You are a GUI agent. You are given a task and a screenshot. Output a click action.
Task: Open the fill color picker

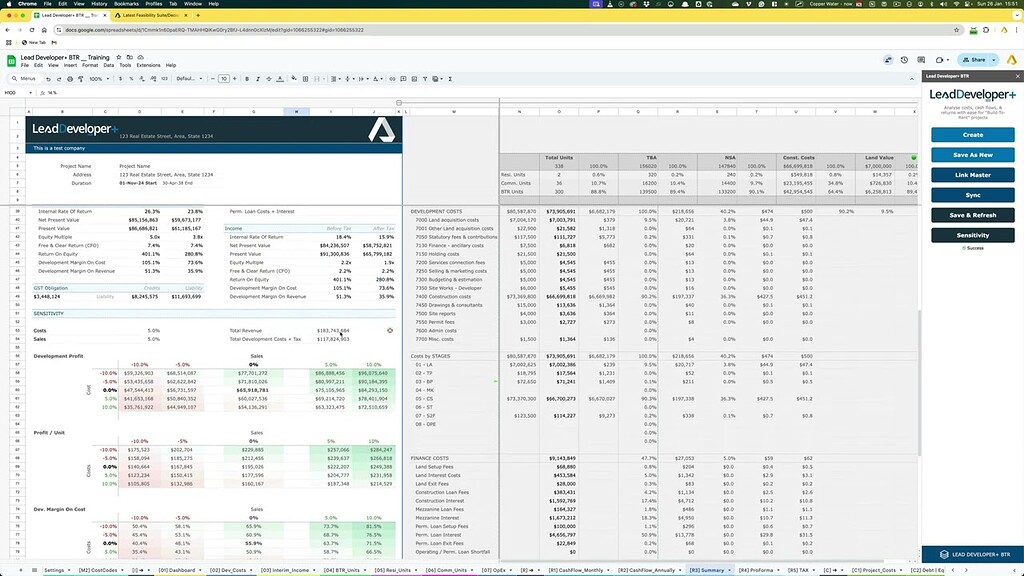(294, 79)
